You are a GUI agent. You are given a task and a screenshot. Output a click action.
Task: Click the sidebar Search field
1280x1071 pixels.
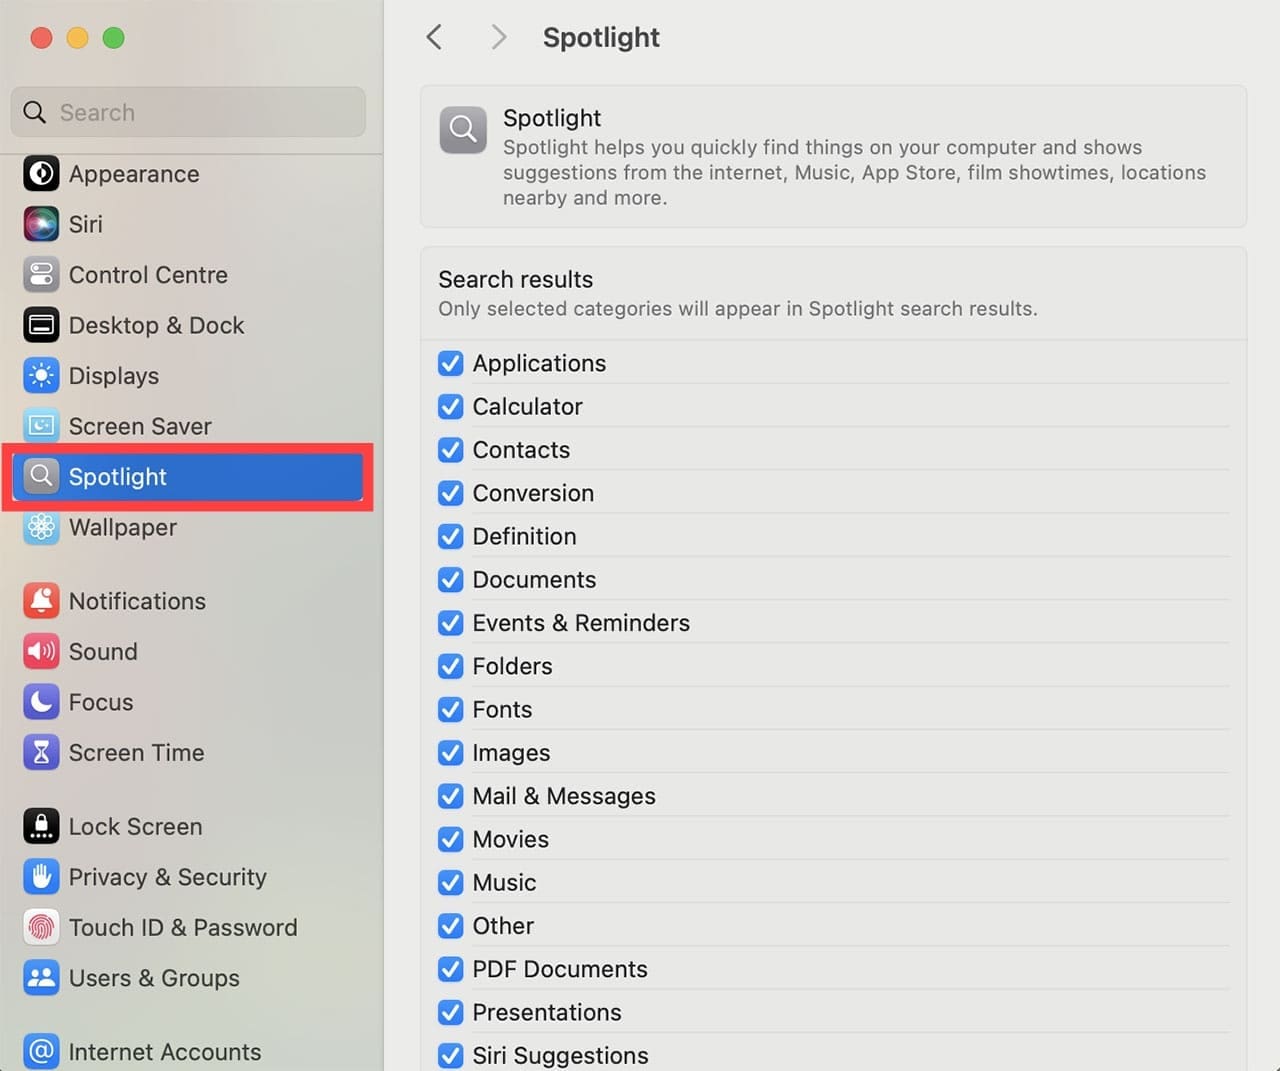click(188, 112)
